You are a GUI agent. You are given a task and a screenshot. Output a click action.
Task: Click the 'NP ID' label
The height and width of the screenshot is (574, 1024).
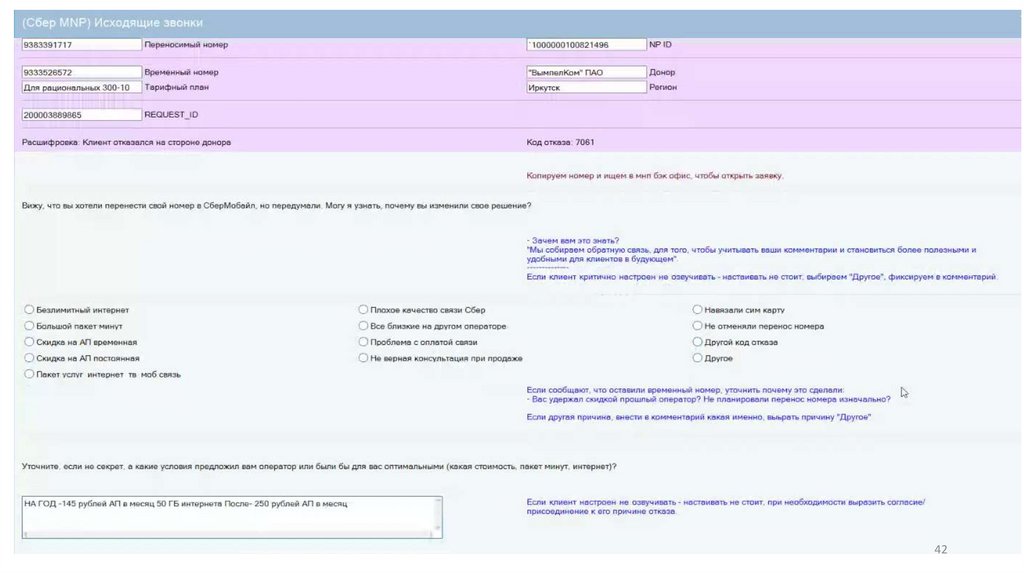pyautogui.click(x=660, y=44)
